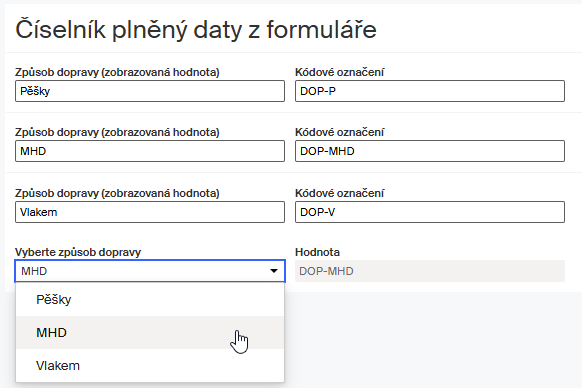The height and width of the screenshot is (388, 582).
Task: Select 'Pěšky' from the dropdown list
Action: (150, 300)
